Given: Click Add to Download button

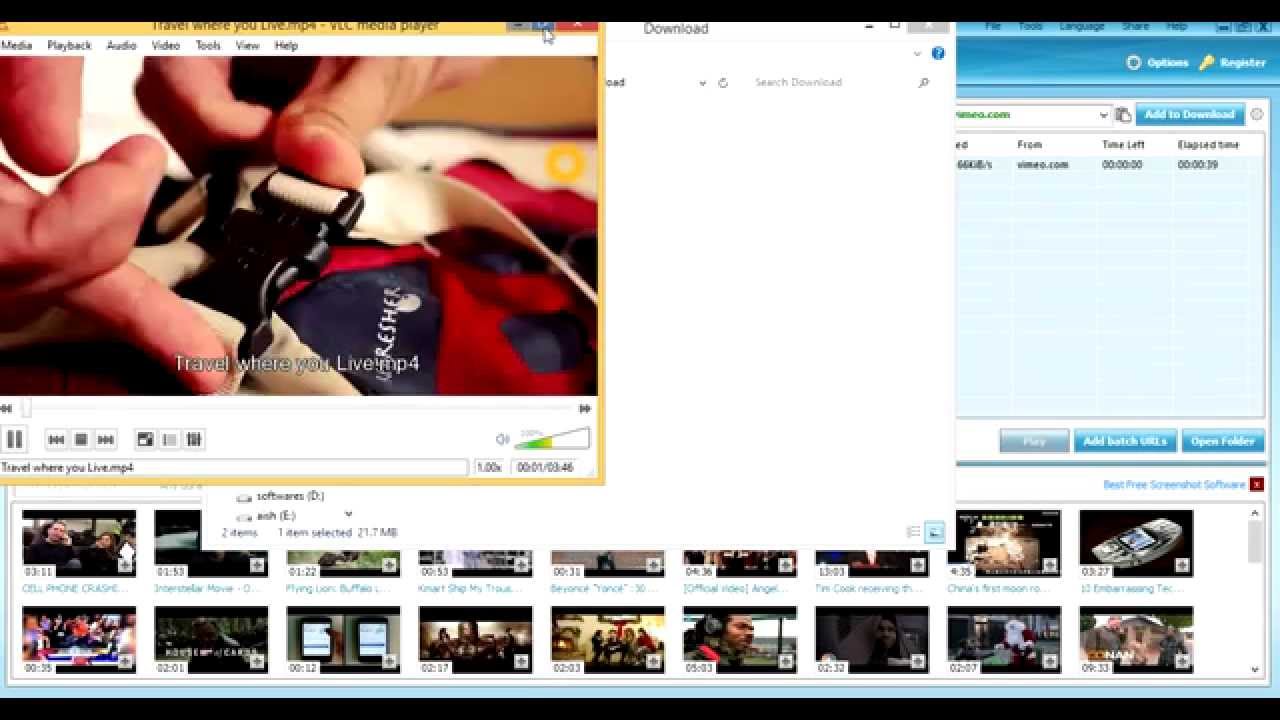Looking at the screenshot, I should [x=1189, y=114].
